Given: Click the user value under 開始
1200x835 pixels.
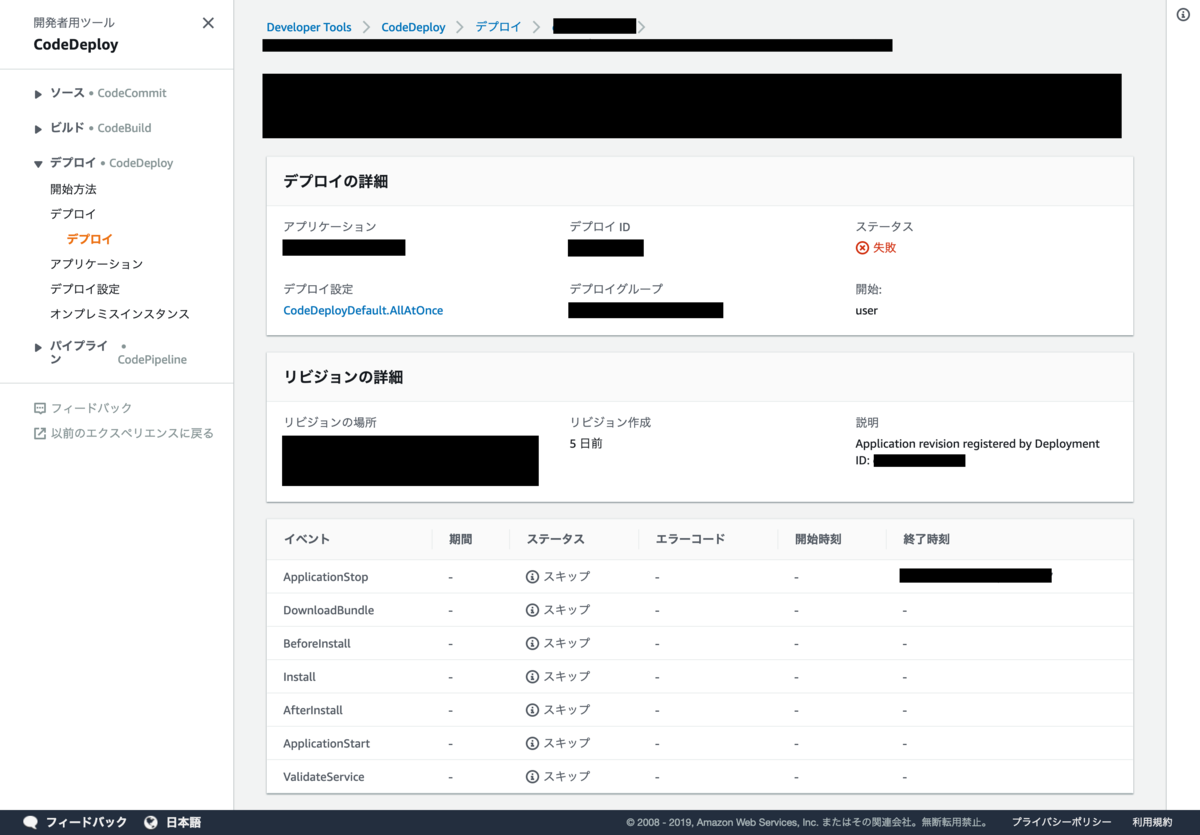Looking at the screenshot, I should click(866, 311).
